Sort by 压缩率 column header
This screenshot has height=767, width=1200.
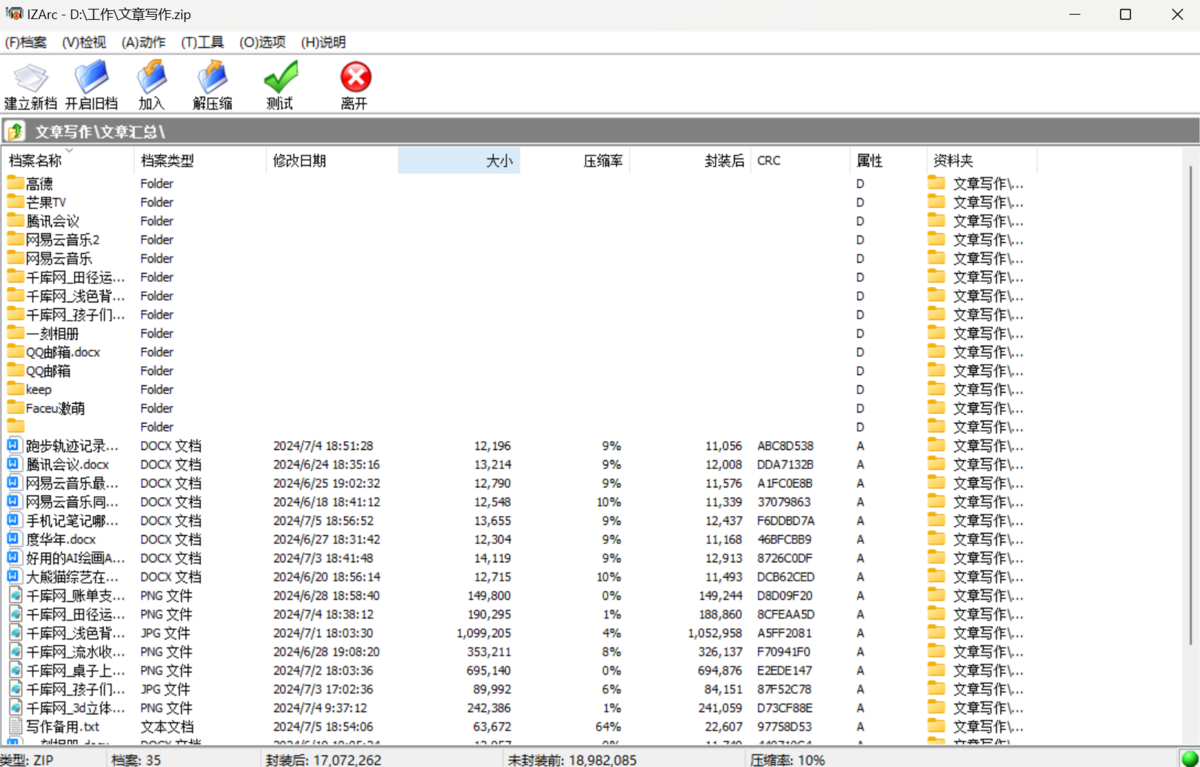click(575, 160)
